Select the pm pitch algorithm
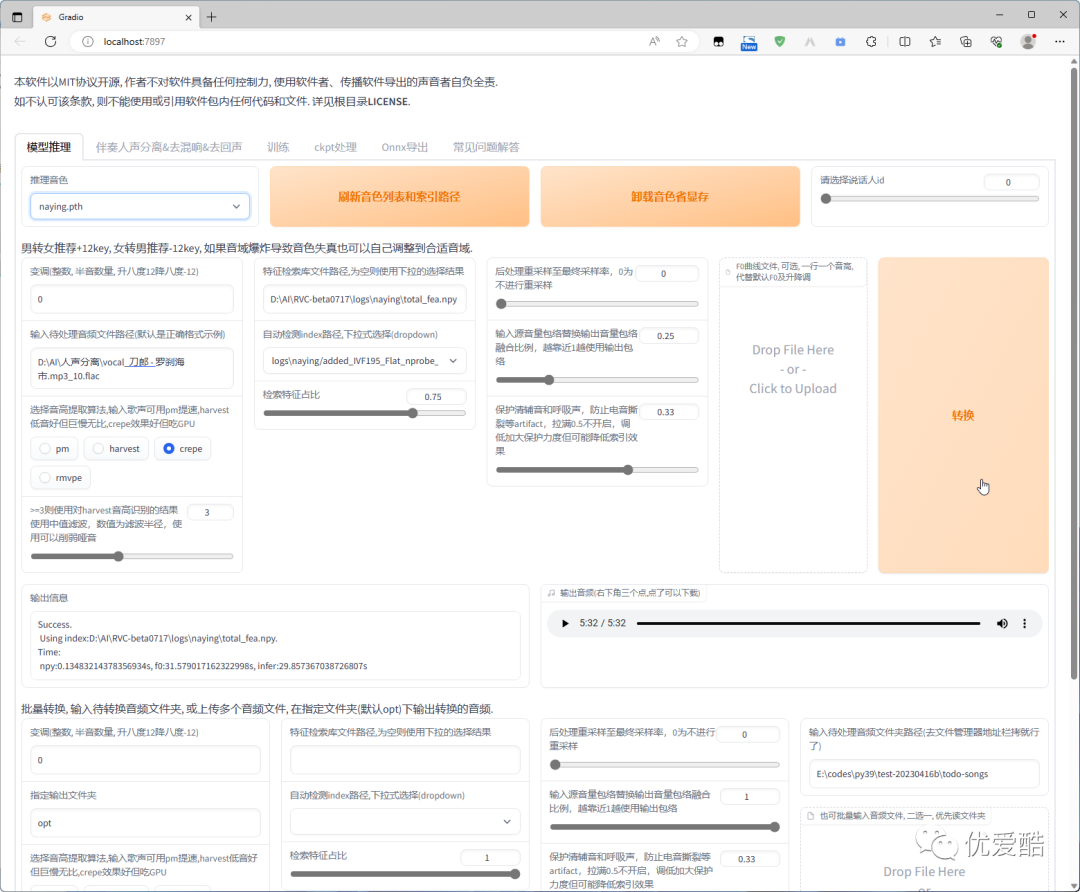Screen dimensions: 1080x892 click(x=54, y=448)
